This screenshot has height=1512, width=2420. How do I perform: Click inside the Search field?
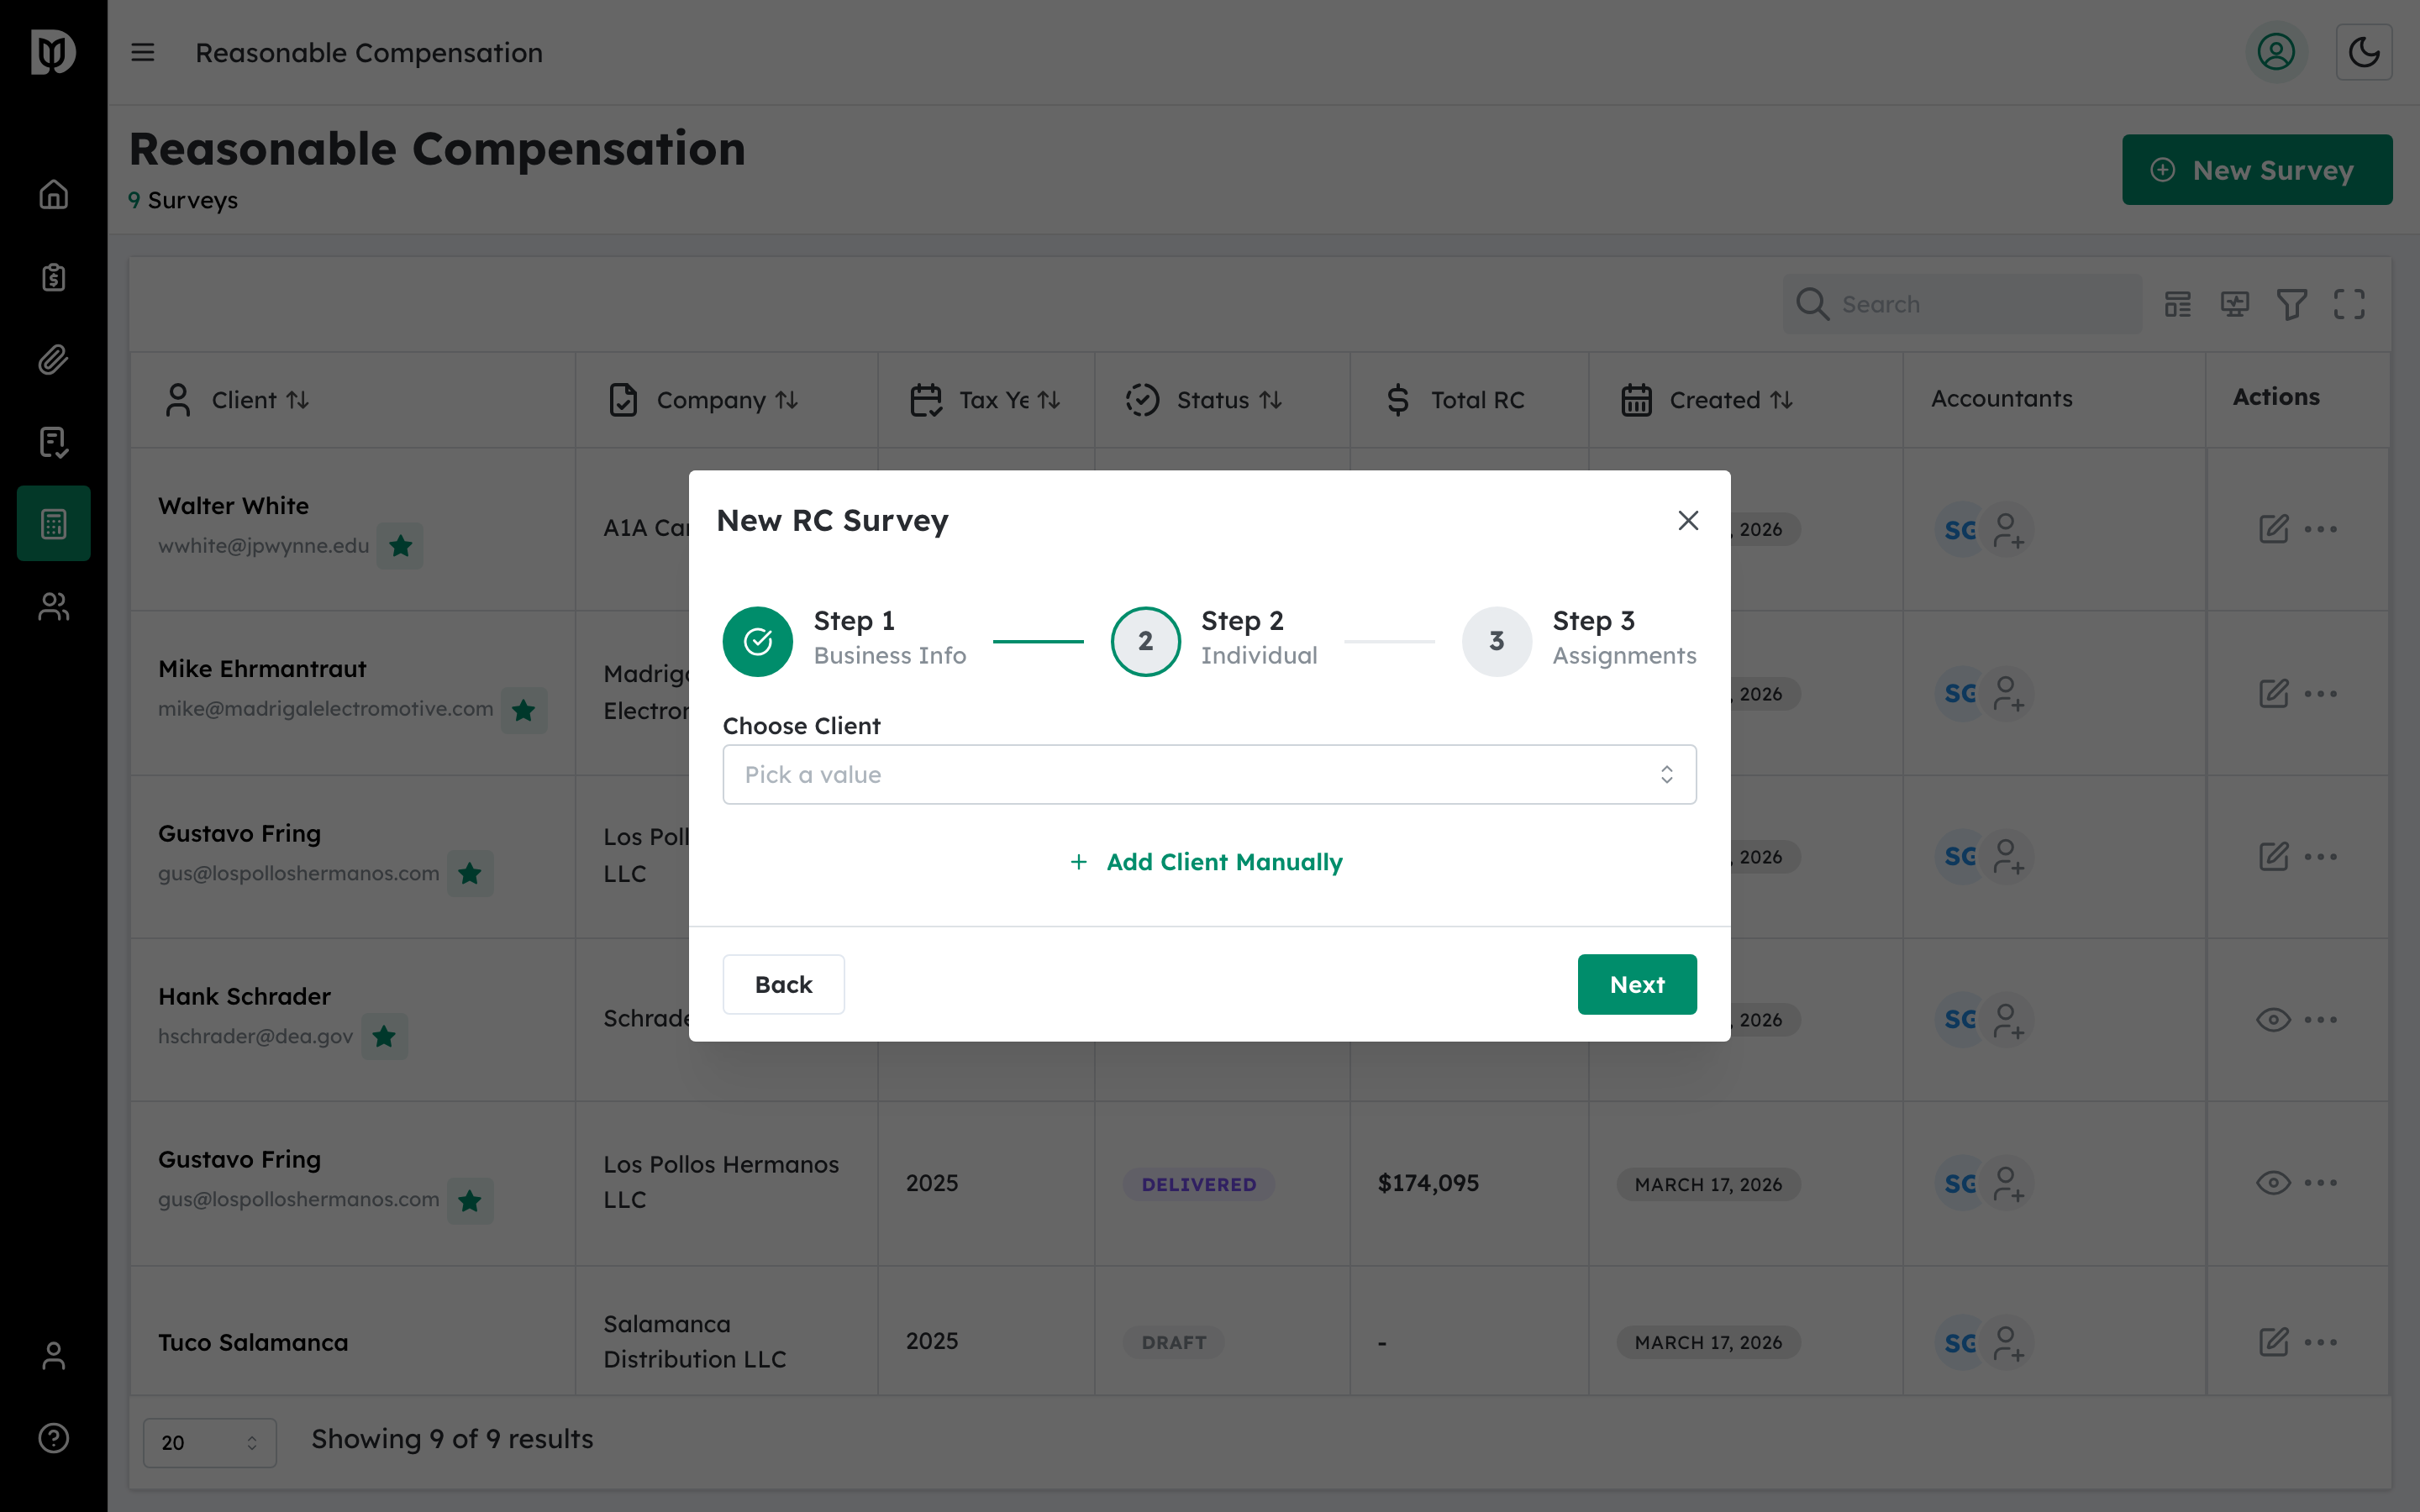[1960, 304]
